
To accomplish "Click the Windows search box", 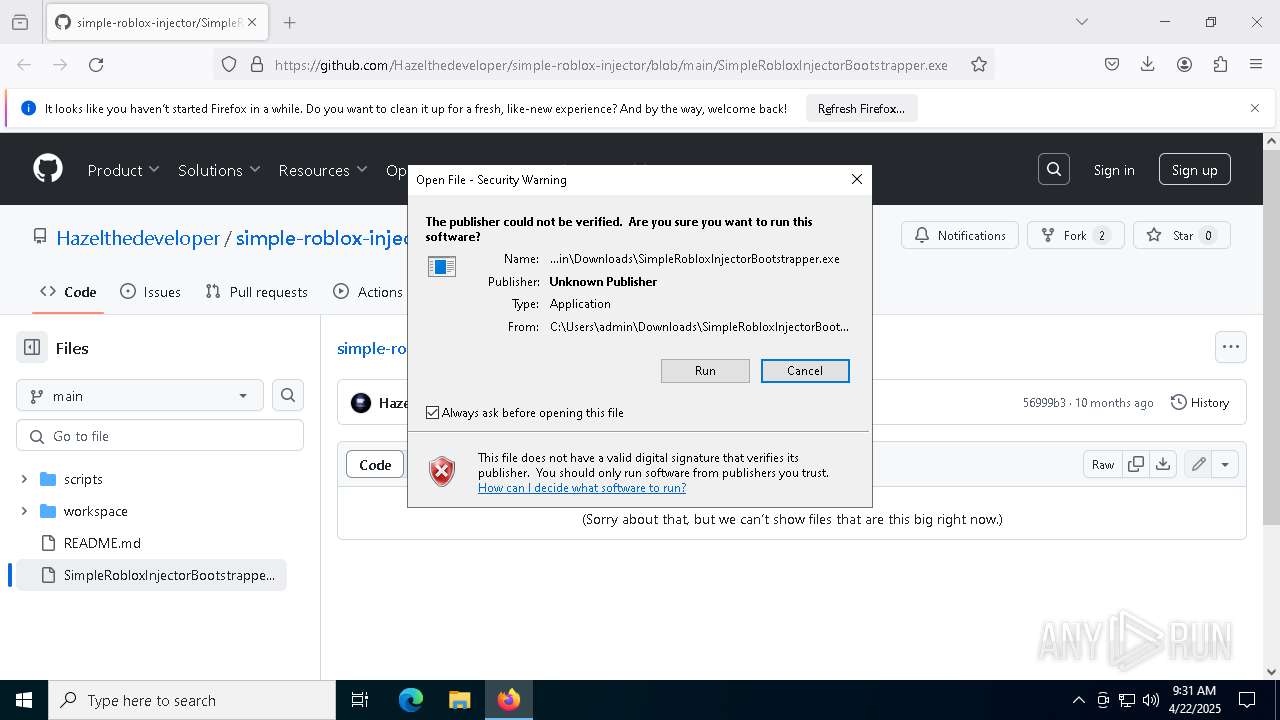I will (191, 700).
